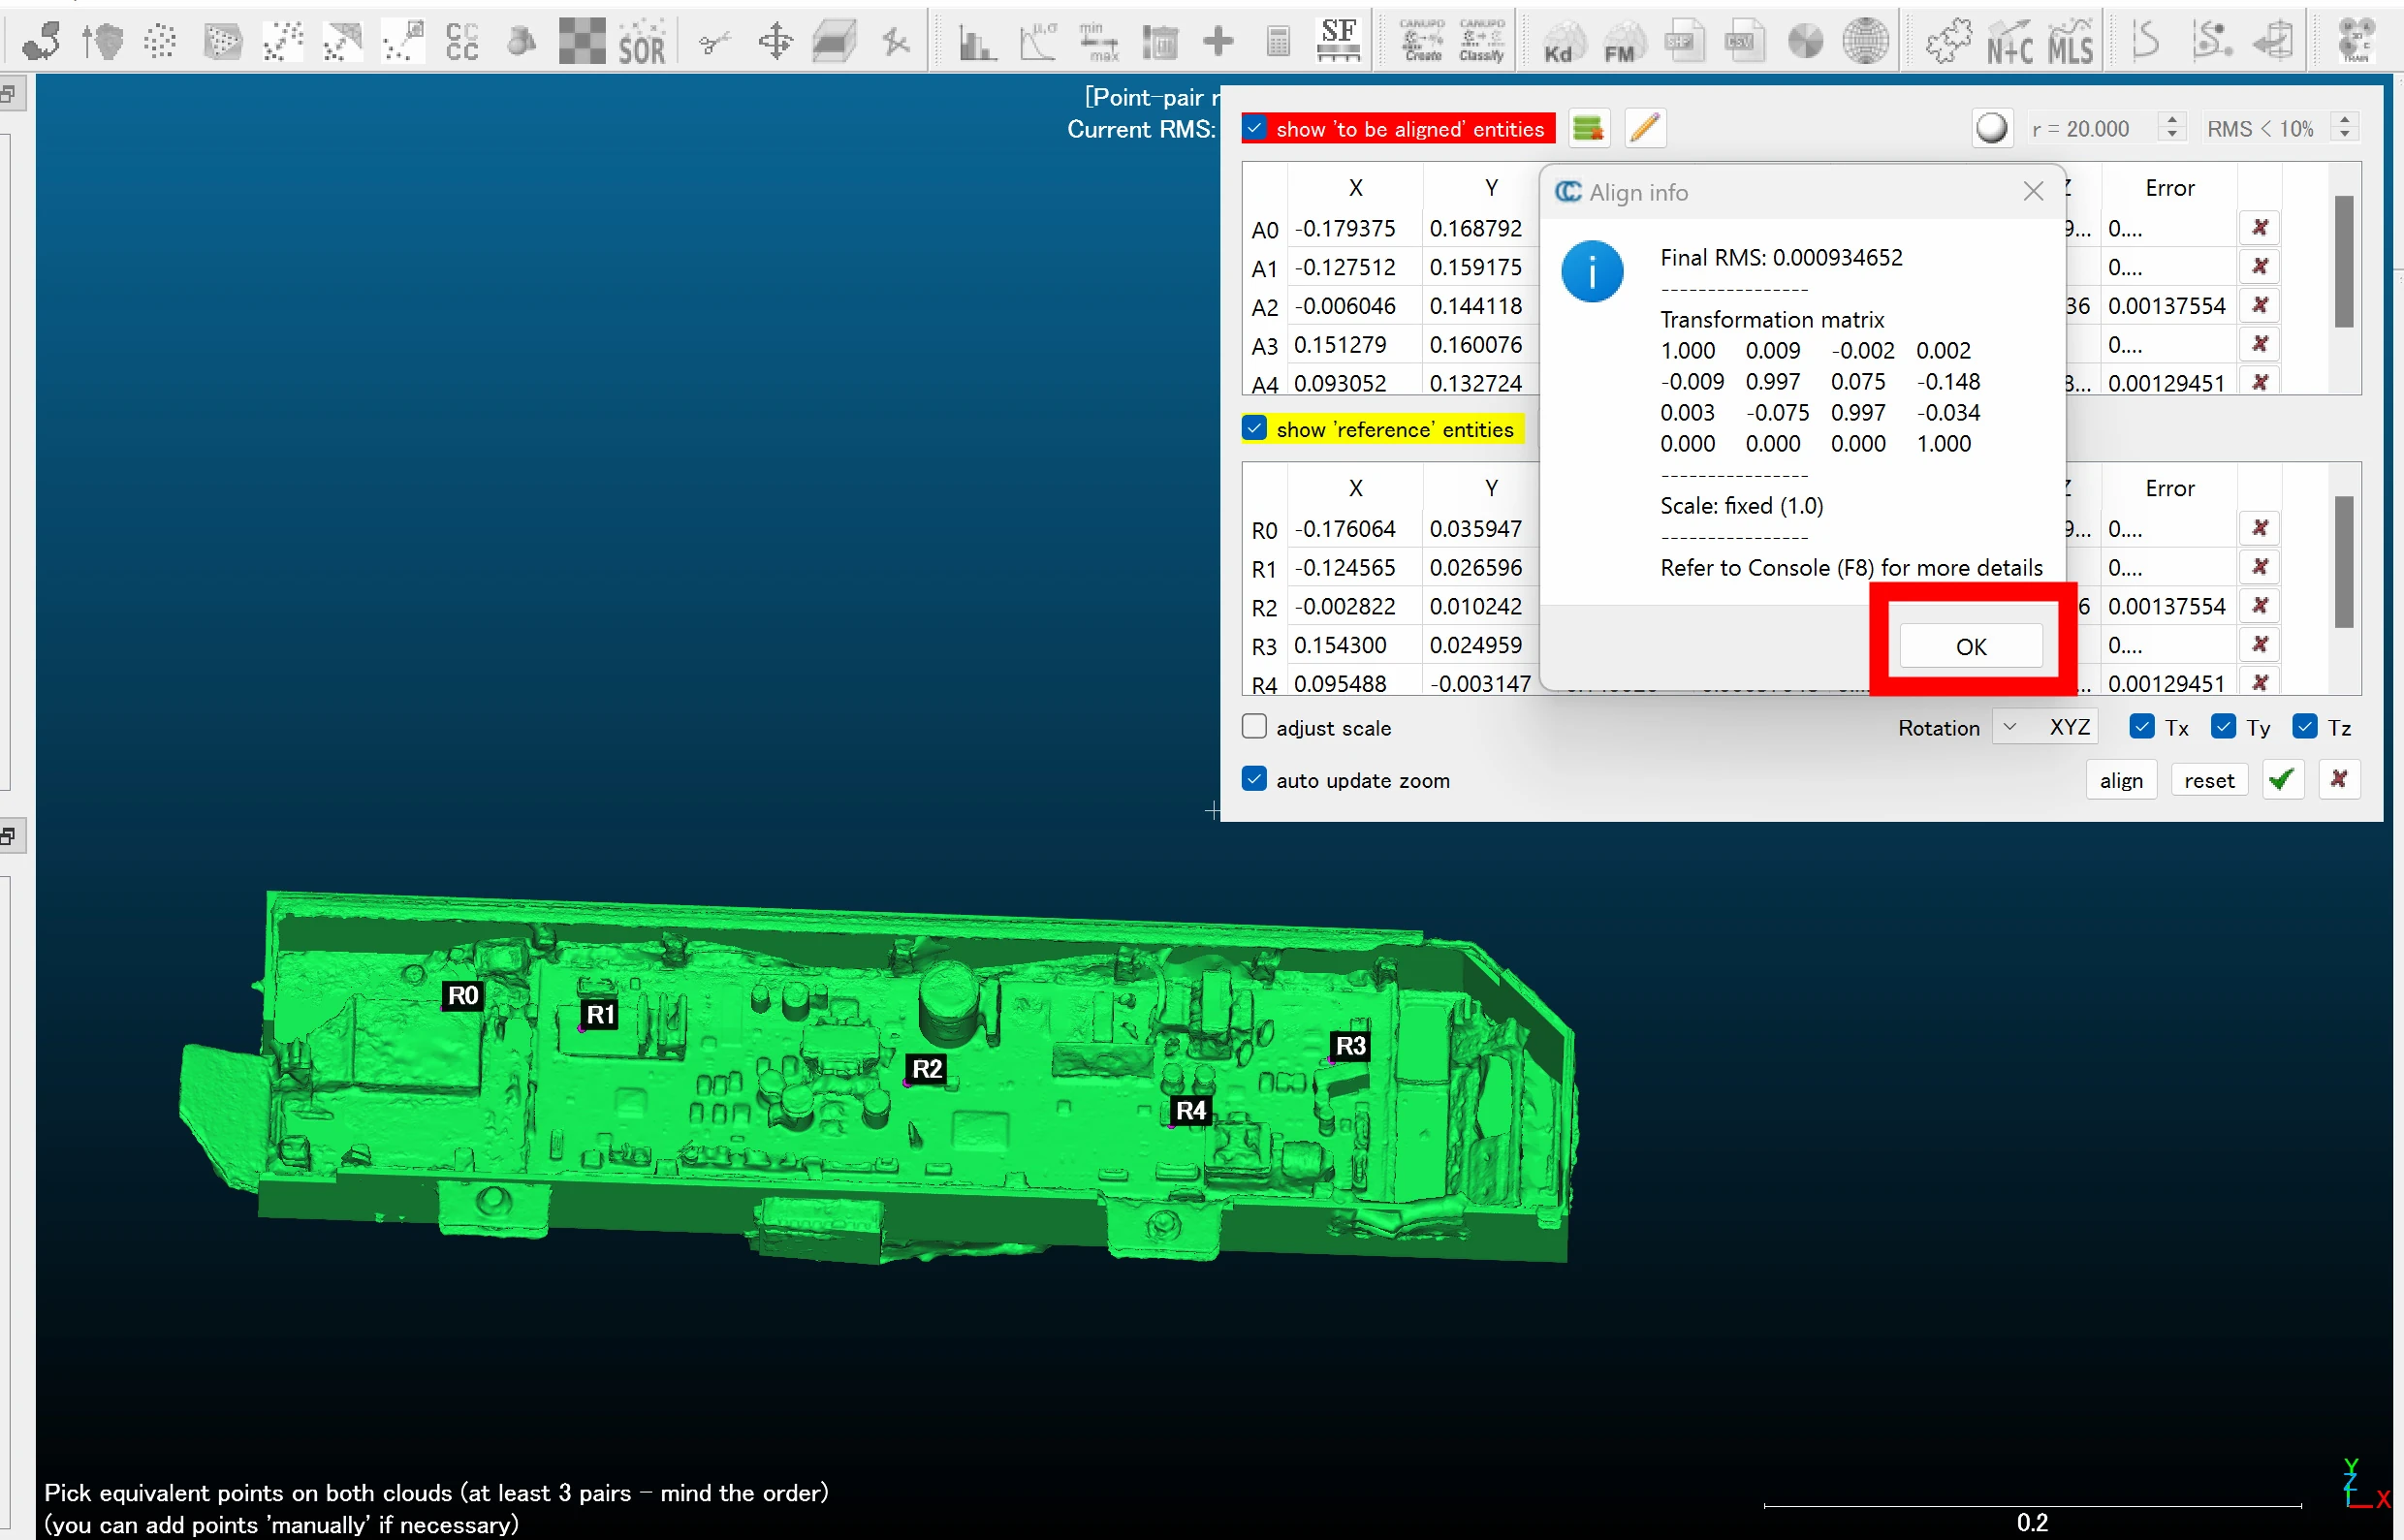Enable the adjust scale checkbox
Screen dimensions: 2404x1540
[1254, 727]
